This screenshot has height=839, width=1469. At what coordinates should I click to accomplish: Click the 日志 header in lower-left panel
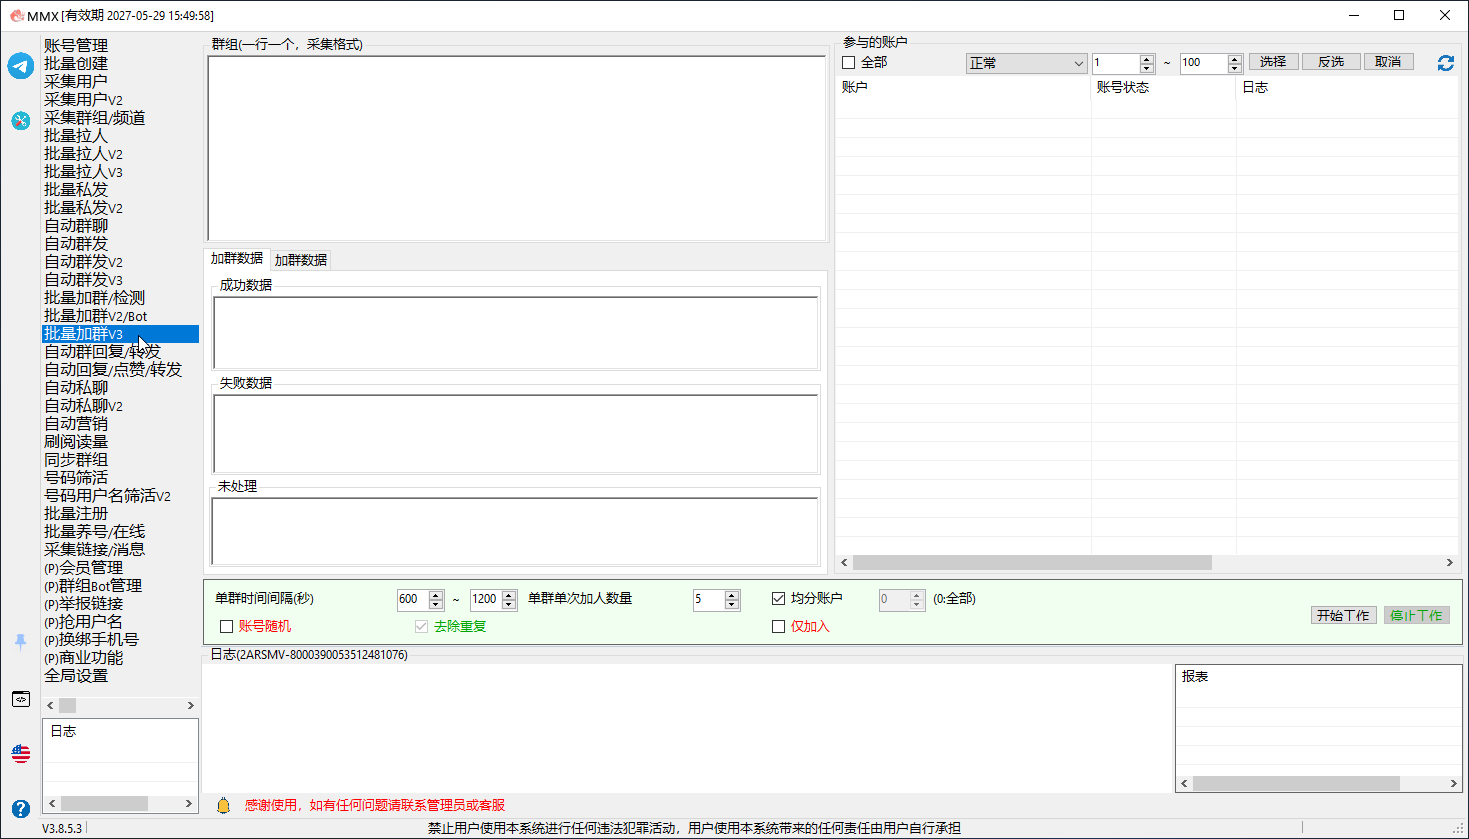coord(63,731)
